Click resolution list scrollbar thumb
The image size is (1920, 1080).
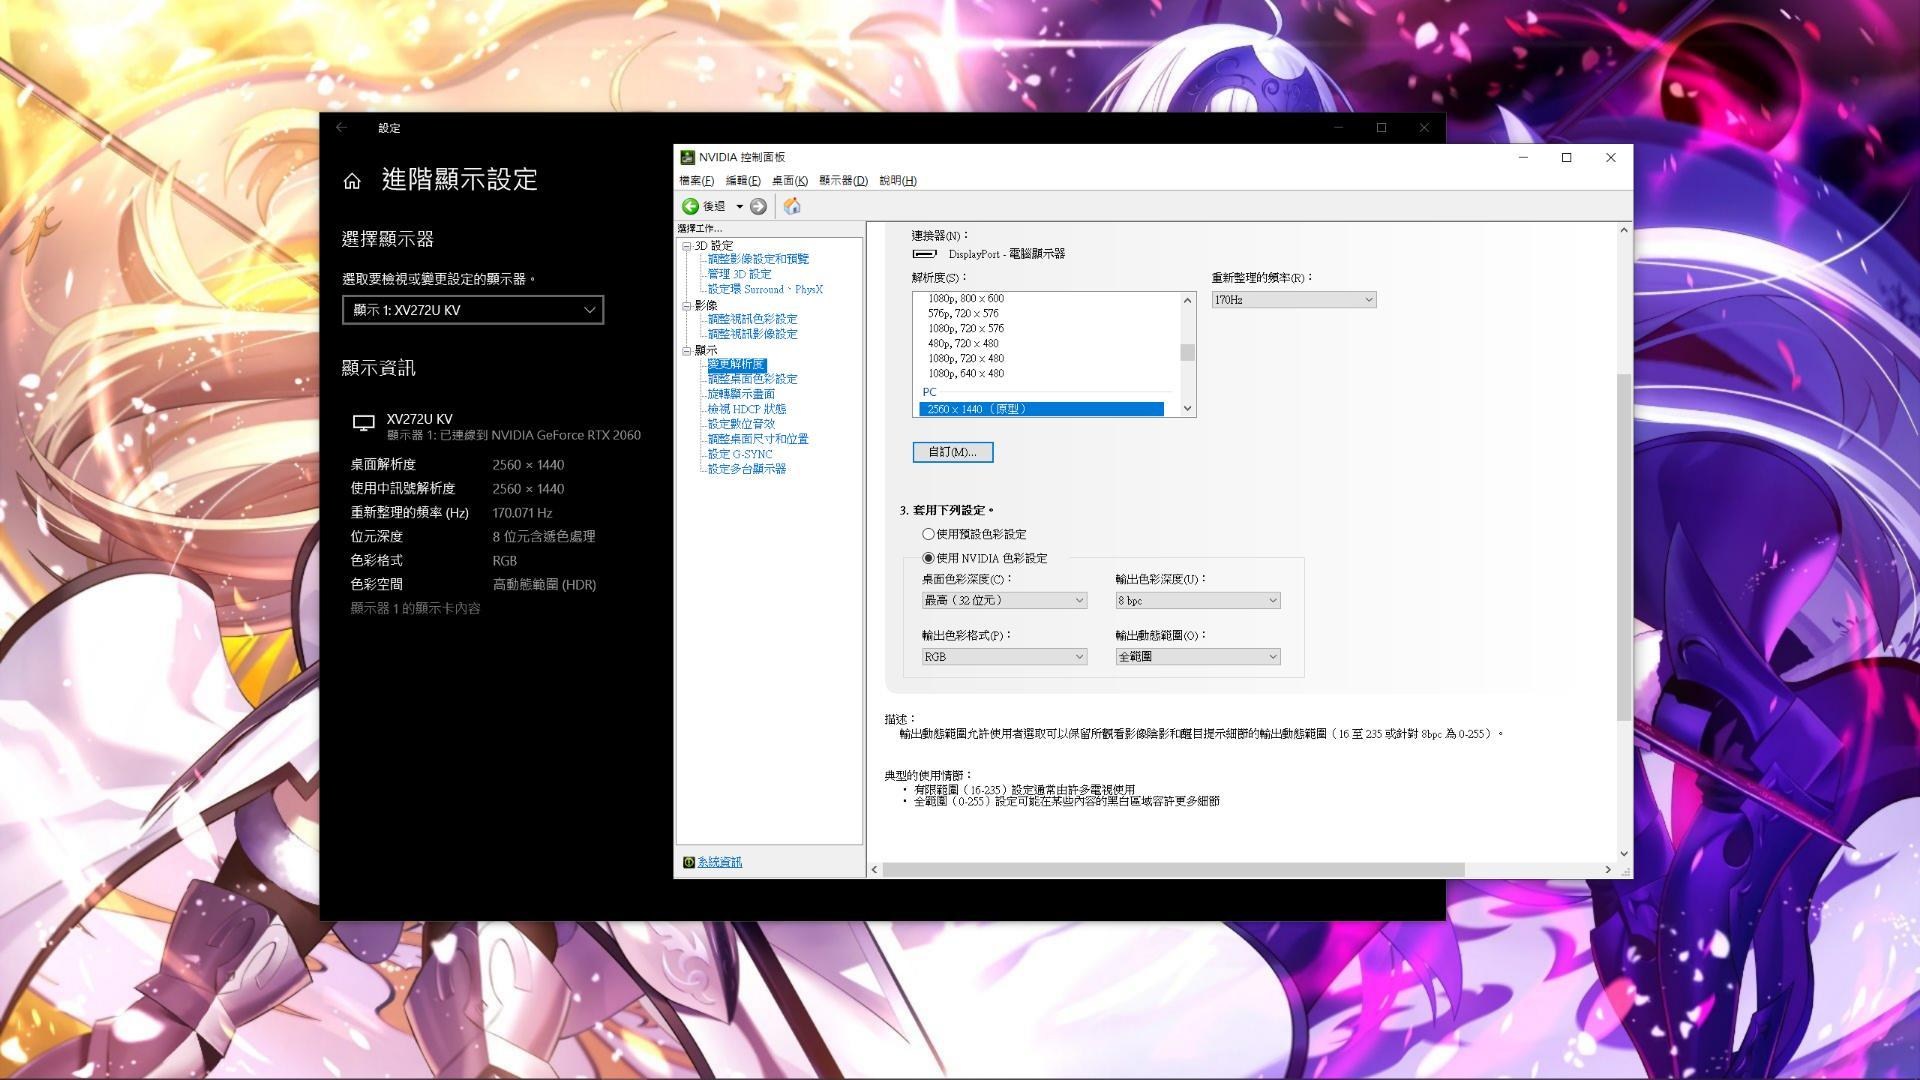click(x=1187, y=352)
